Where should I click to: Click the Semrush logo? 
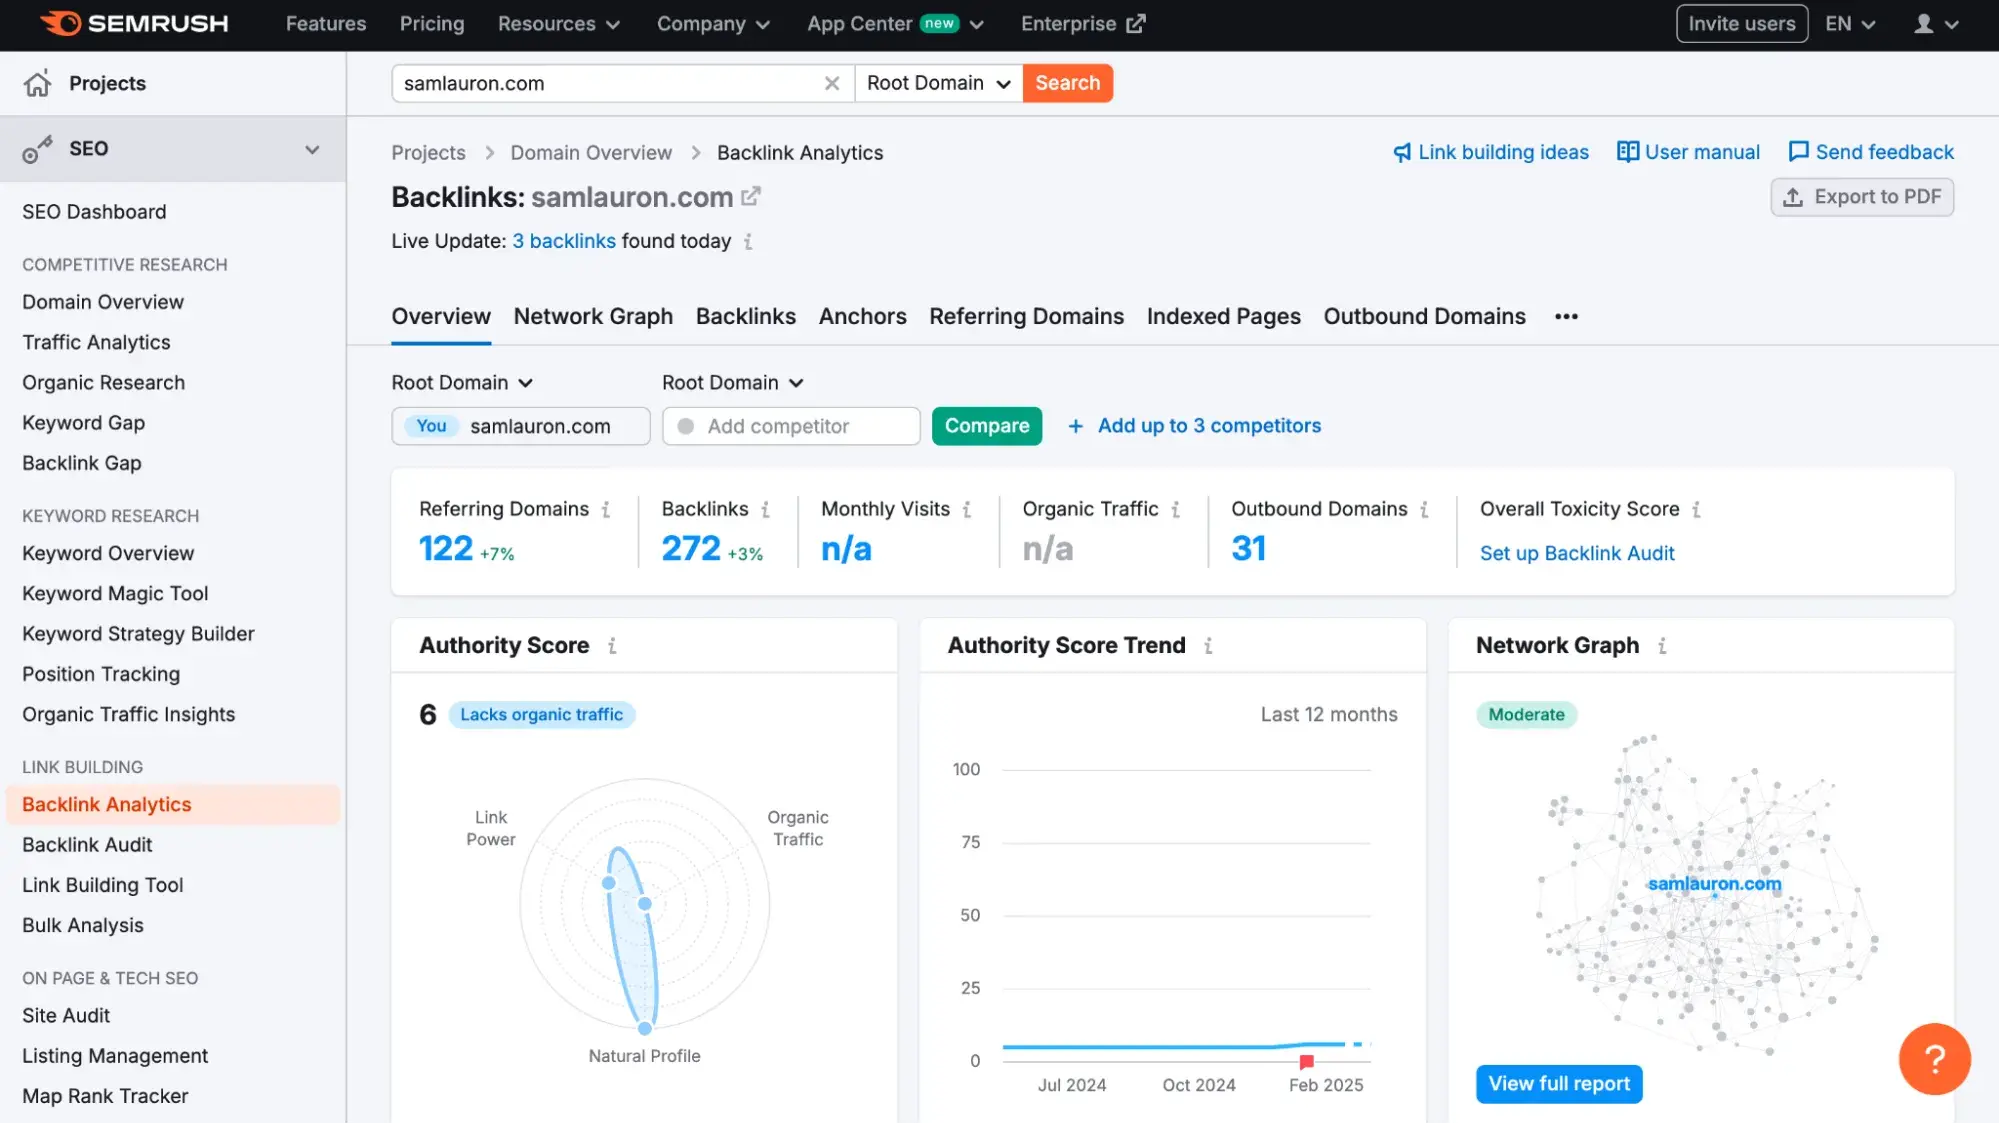[135, 23]
